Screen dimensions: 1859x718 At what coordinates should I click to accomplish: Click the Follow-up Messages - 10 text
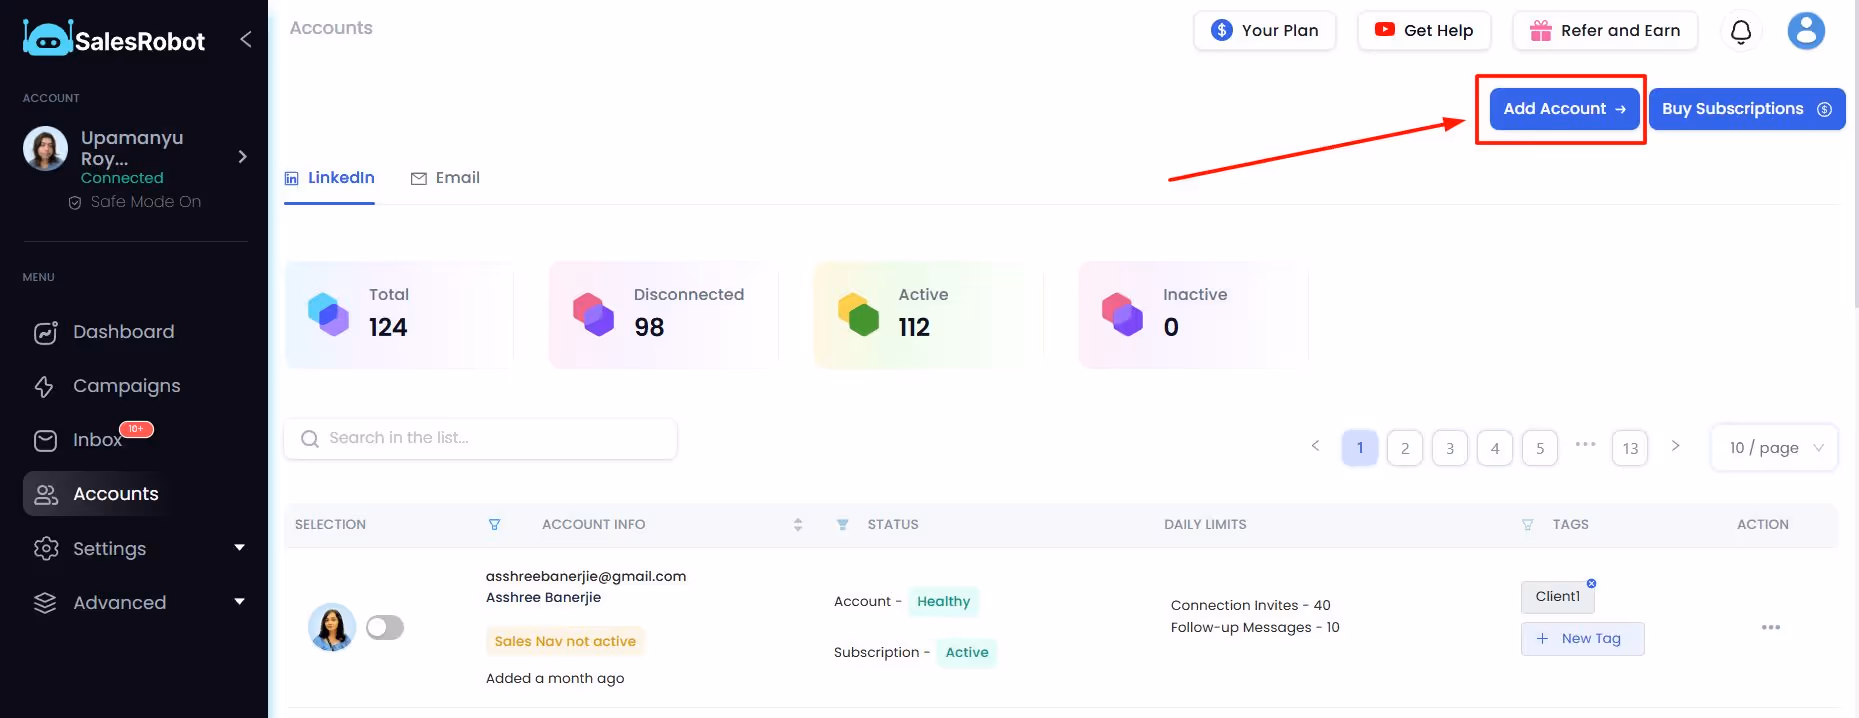pos(1255,627)
